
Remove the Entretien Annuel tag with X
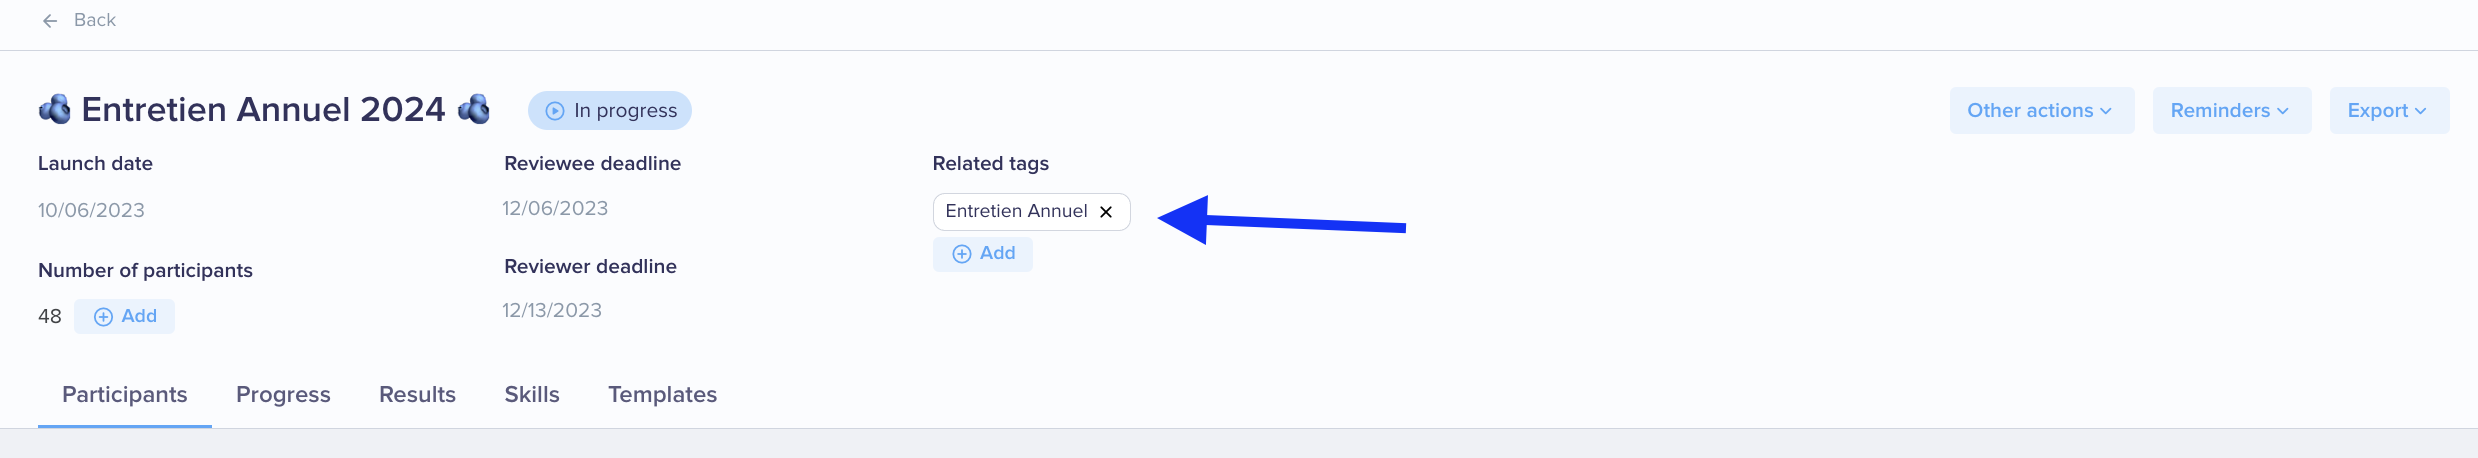[1106, 212]
